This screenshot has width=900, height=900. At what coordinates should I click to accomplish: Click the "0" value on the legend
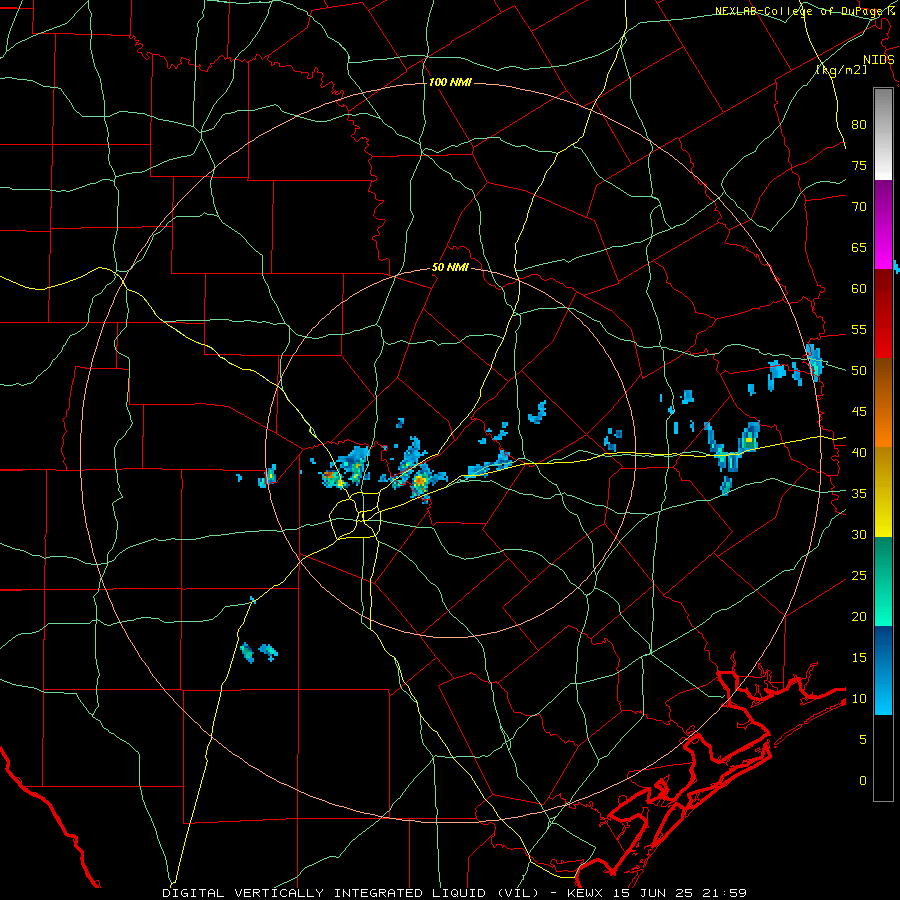863,781
